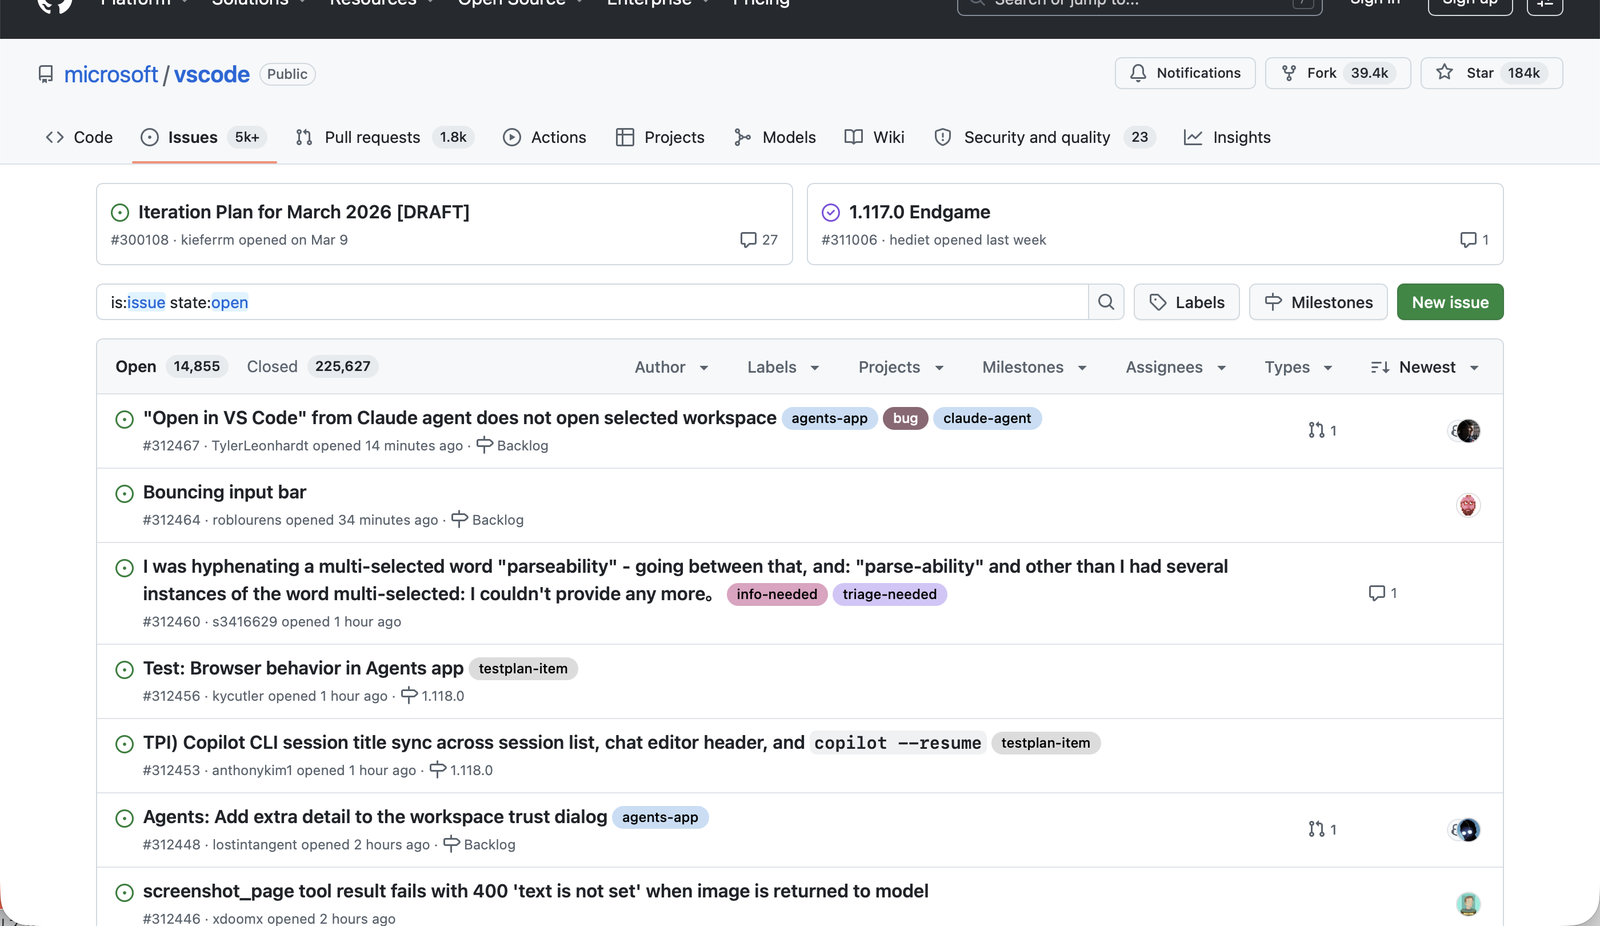The height and width of the screenshot is (926, 1600).
Task: Open the Newest sort dropdown
Action: pos(1424,367)
